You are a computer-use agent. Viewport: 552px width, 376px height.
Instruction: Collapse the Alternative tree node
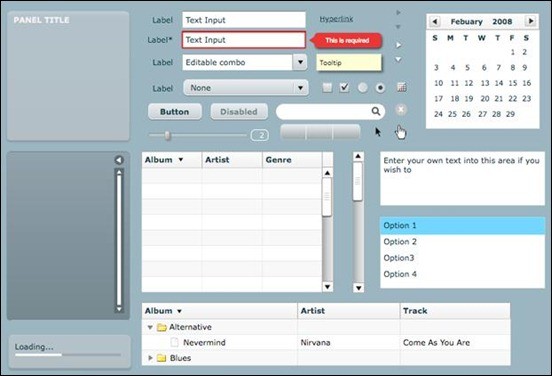[x=150, y=327]
